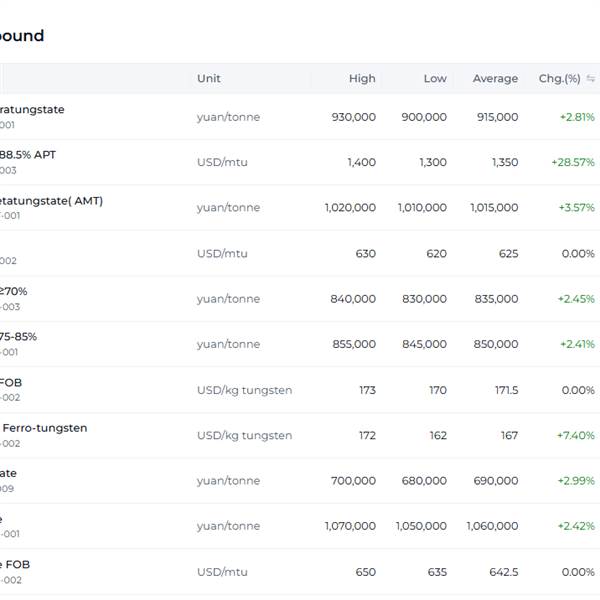Image resolution: width=600 pixels, height=600 pixels.
Task: Click the Average column header
Action: tap(495, 79)
